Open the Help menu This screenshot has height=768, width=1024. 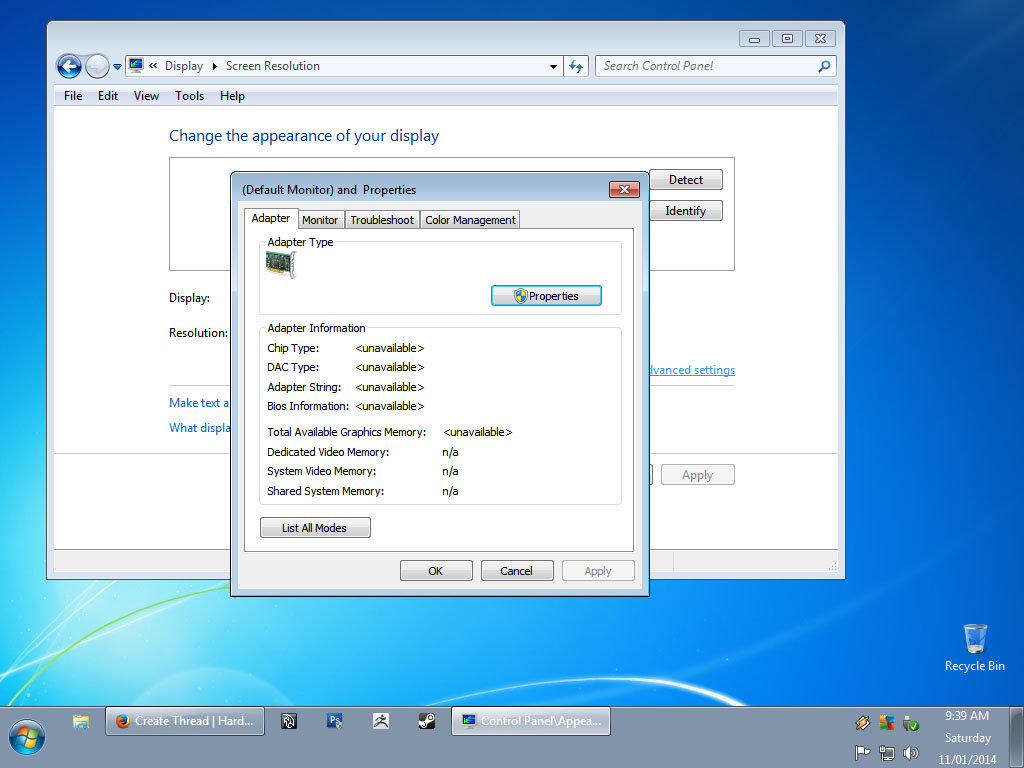coord(232,96)
